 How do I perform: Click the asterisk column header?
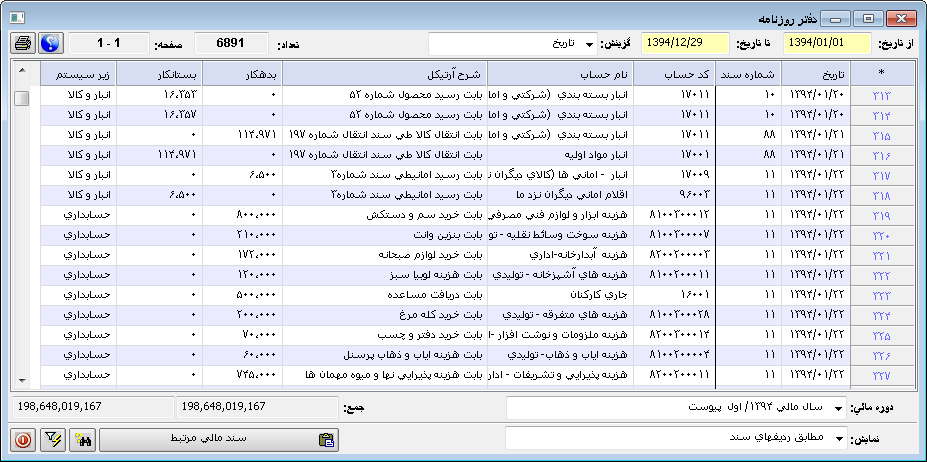click(881, 74)
